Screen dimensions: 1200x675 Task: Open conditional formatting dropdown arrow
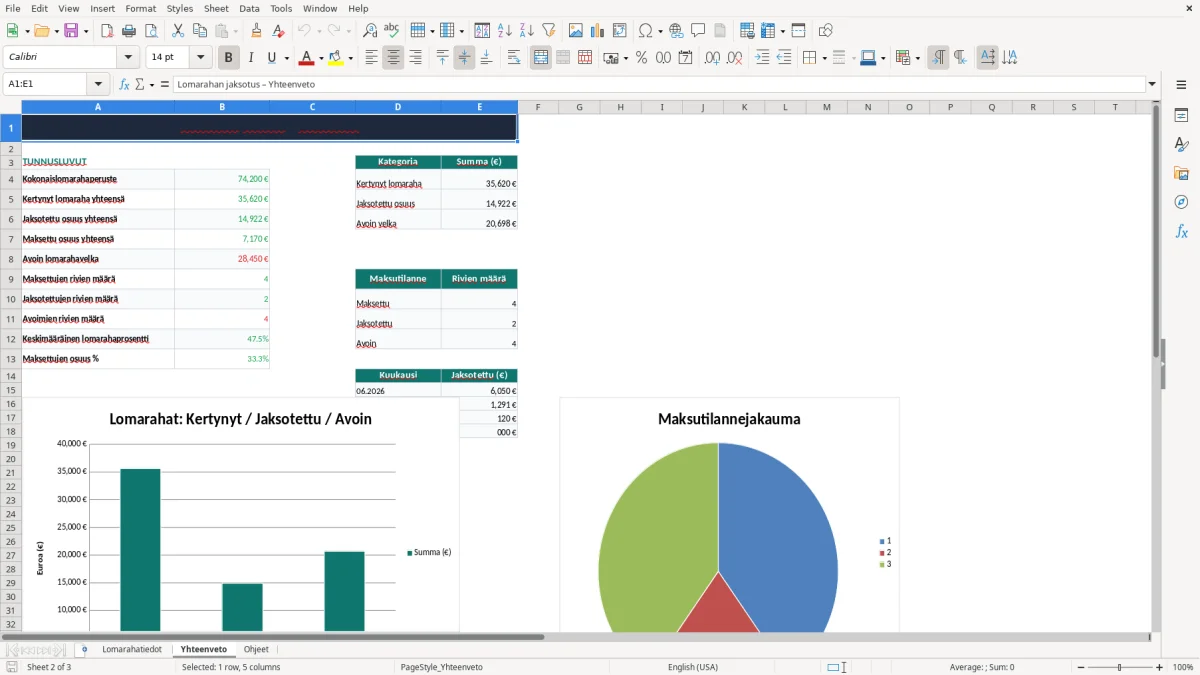pos(917,59)
